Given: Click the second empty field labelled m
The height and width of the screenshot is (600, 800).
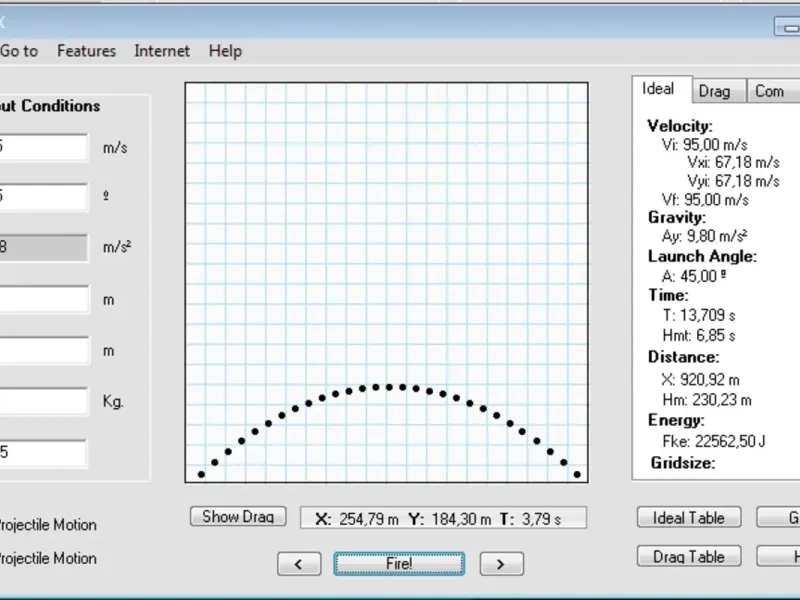Looking at the screenshot, I should click(44, 350).
